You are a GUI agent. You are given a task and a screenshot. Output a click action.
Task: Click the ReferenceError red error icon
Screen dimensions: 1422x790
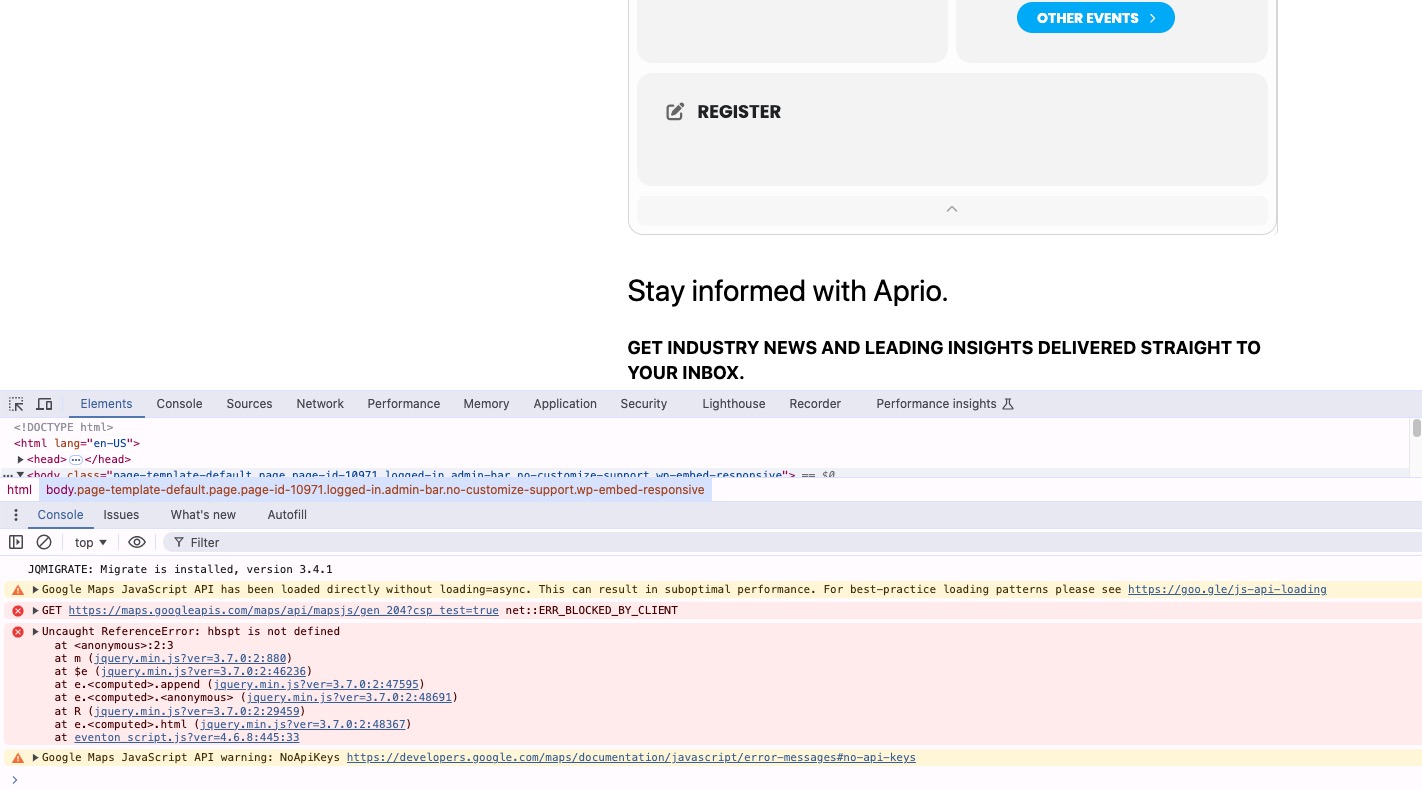tap(18, 632)
